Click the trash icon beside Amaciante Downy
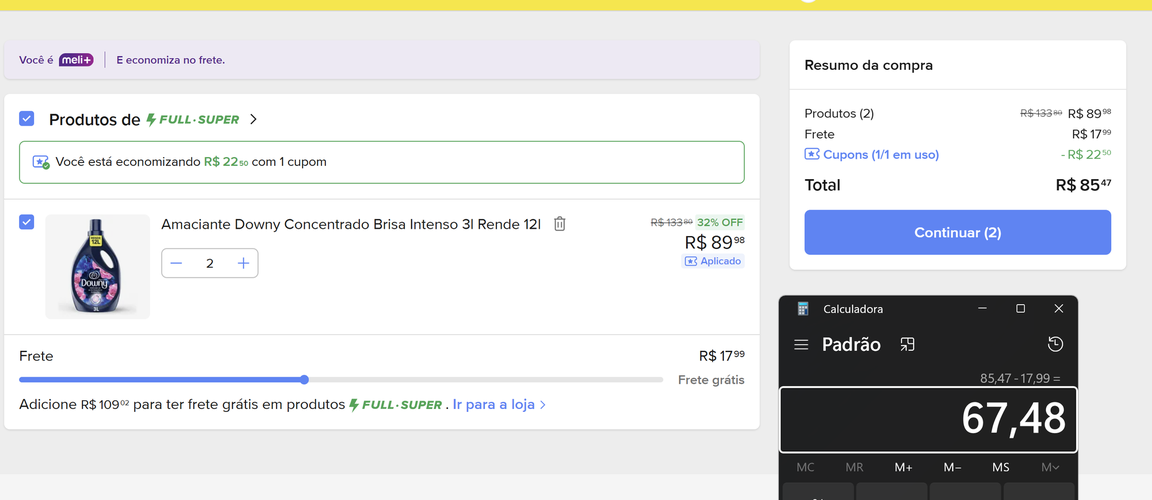This screenshot has height=500, width=1152. click(x=559, y=224)
